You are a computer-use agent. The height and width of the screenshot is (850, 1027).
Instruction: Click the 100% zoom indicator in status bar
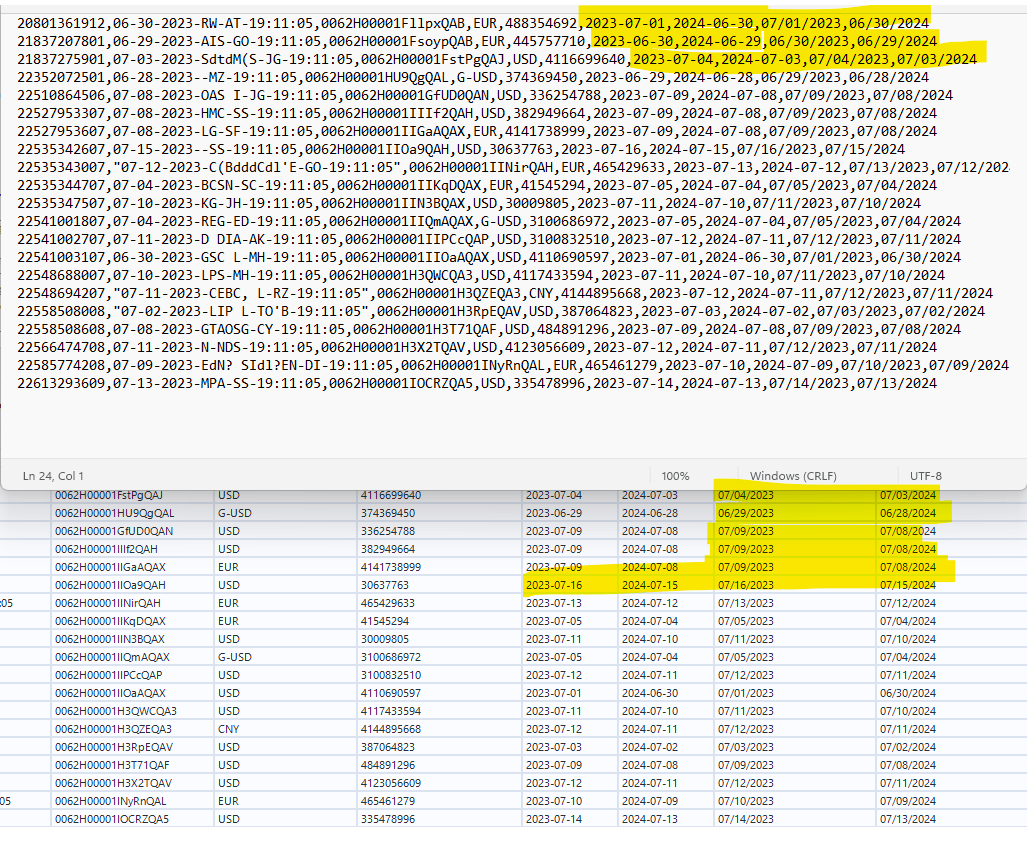click(676, 475)
